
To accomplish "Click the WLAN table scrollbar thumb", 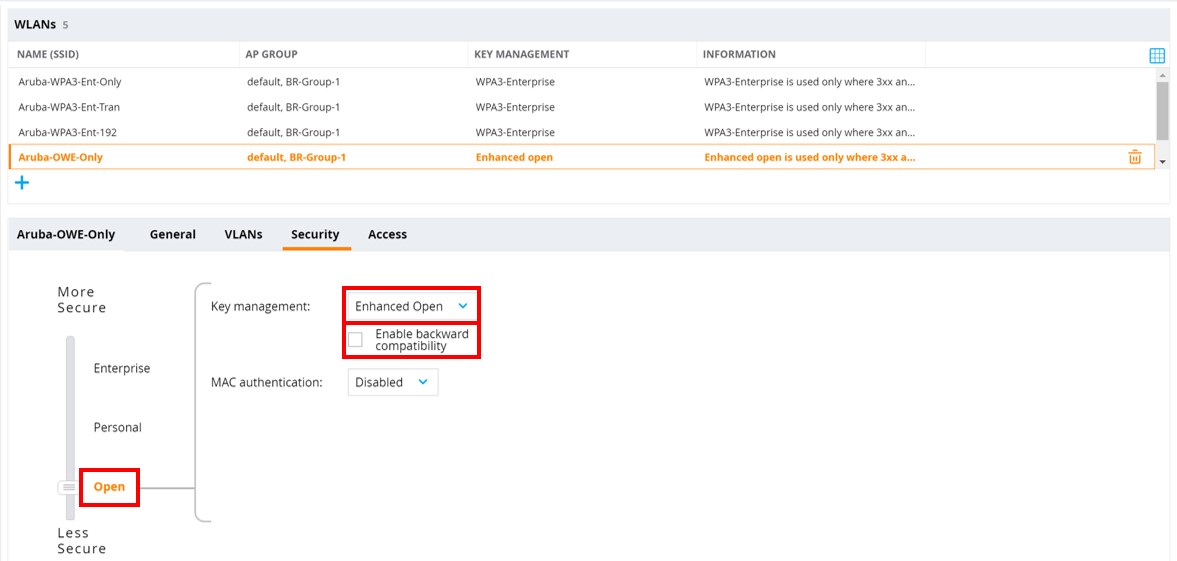I will tap(1163, 110).
